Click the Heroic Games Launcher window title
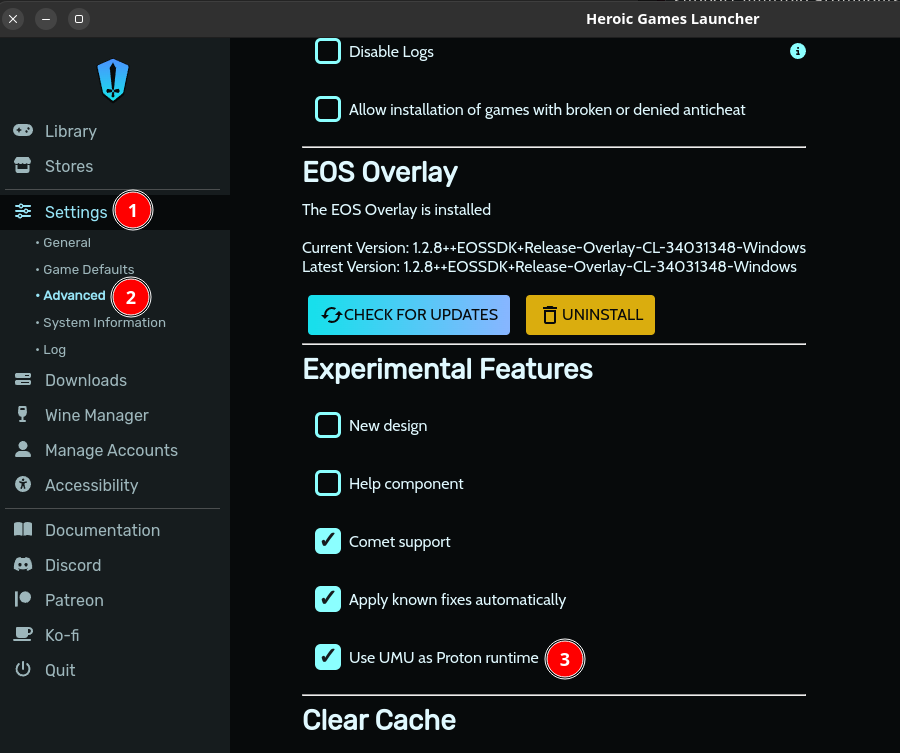900x753 pixels. pos(672,19)
